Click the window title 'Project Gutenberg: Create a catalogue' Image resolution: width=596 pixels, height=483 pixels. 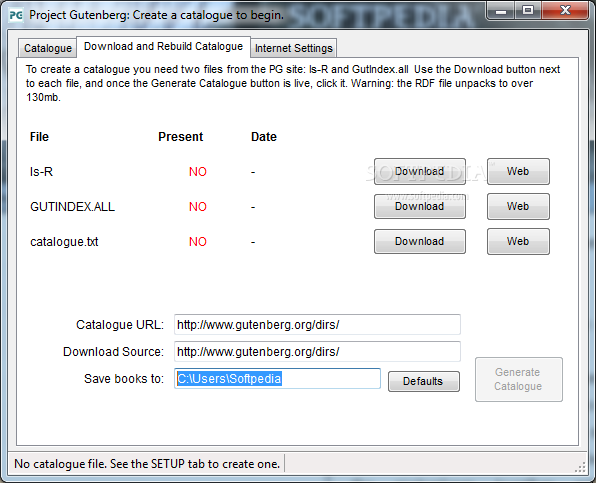156,15
